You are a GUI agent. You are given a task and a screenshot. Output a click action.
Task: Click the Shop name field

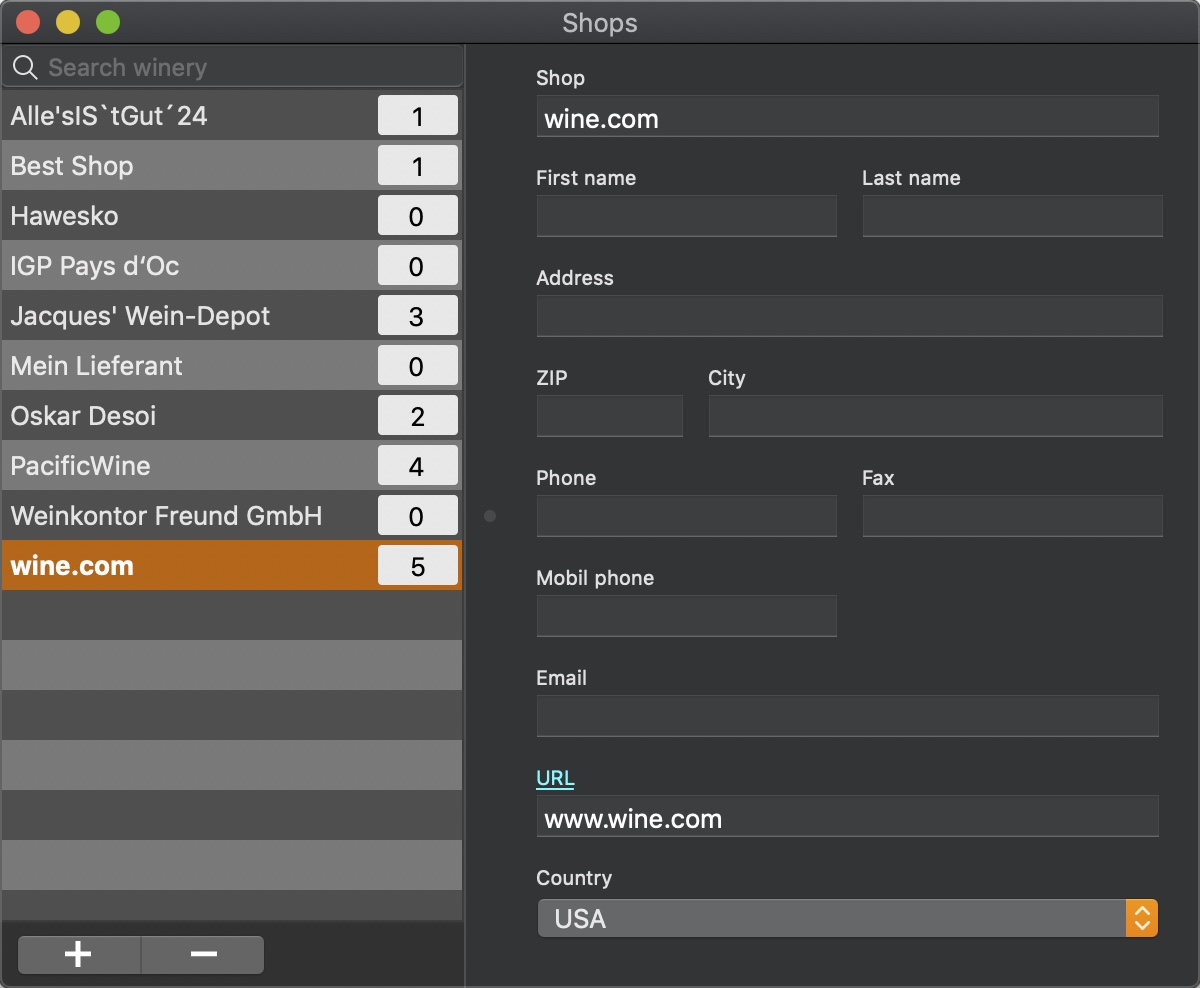(x=848, y=116)
